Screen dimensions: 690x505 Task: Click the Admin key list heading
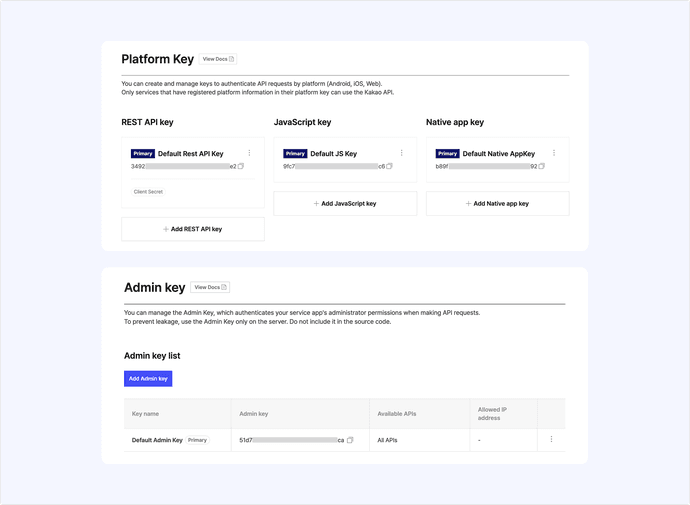(x=152, y=356)
